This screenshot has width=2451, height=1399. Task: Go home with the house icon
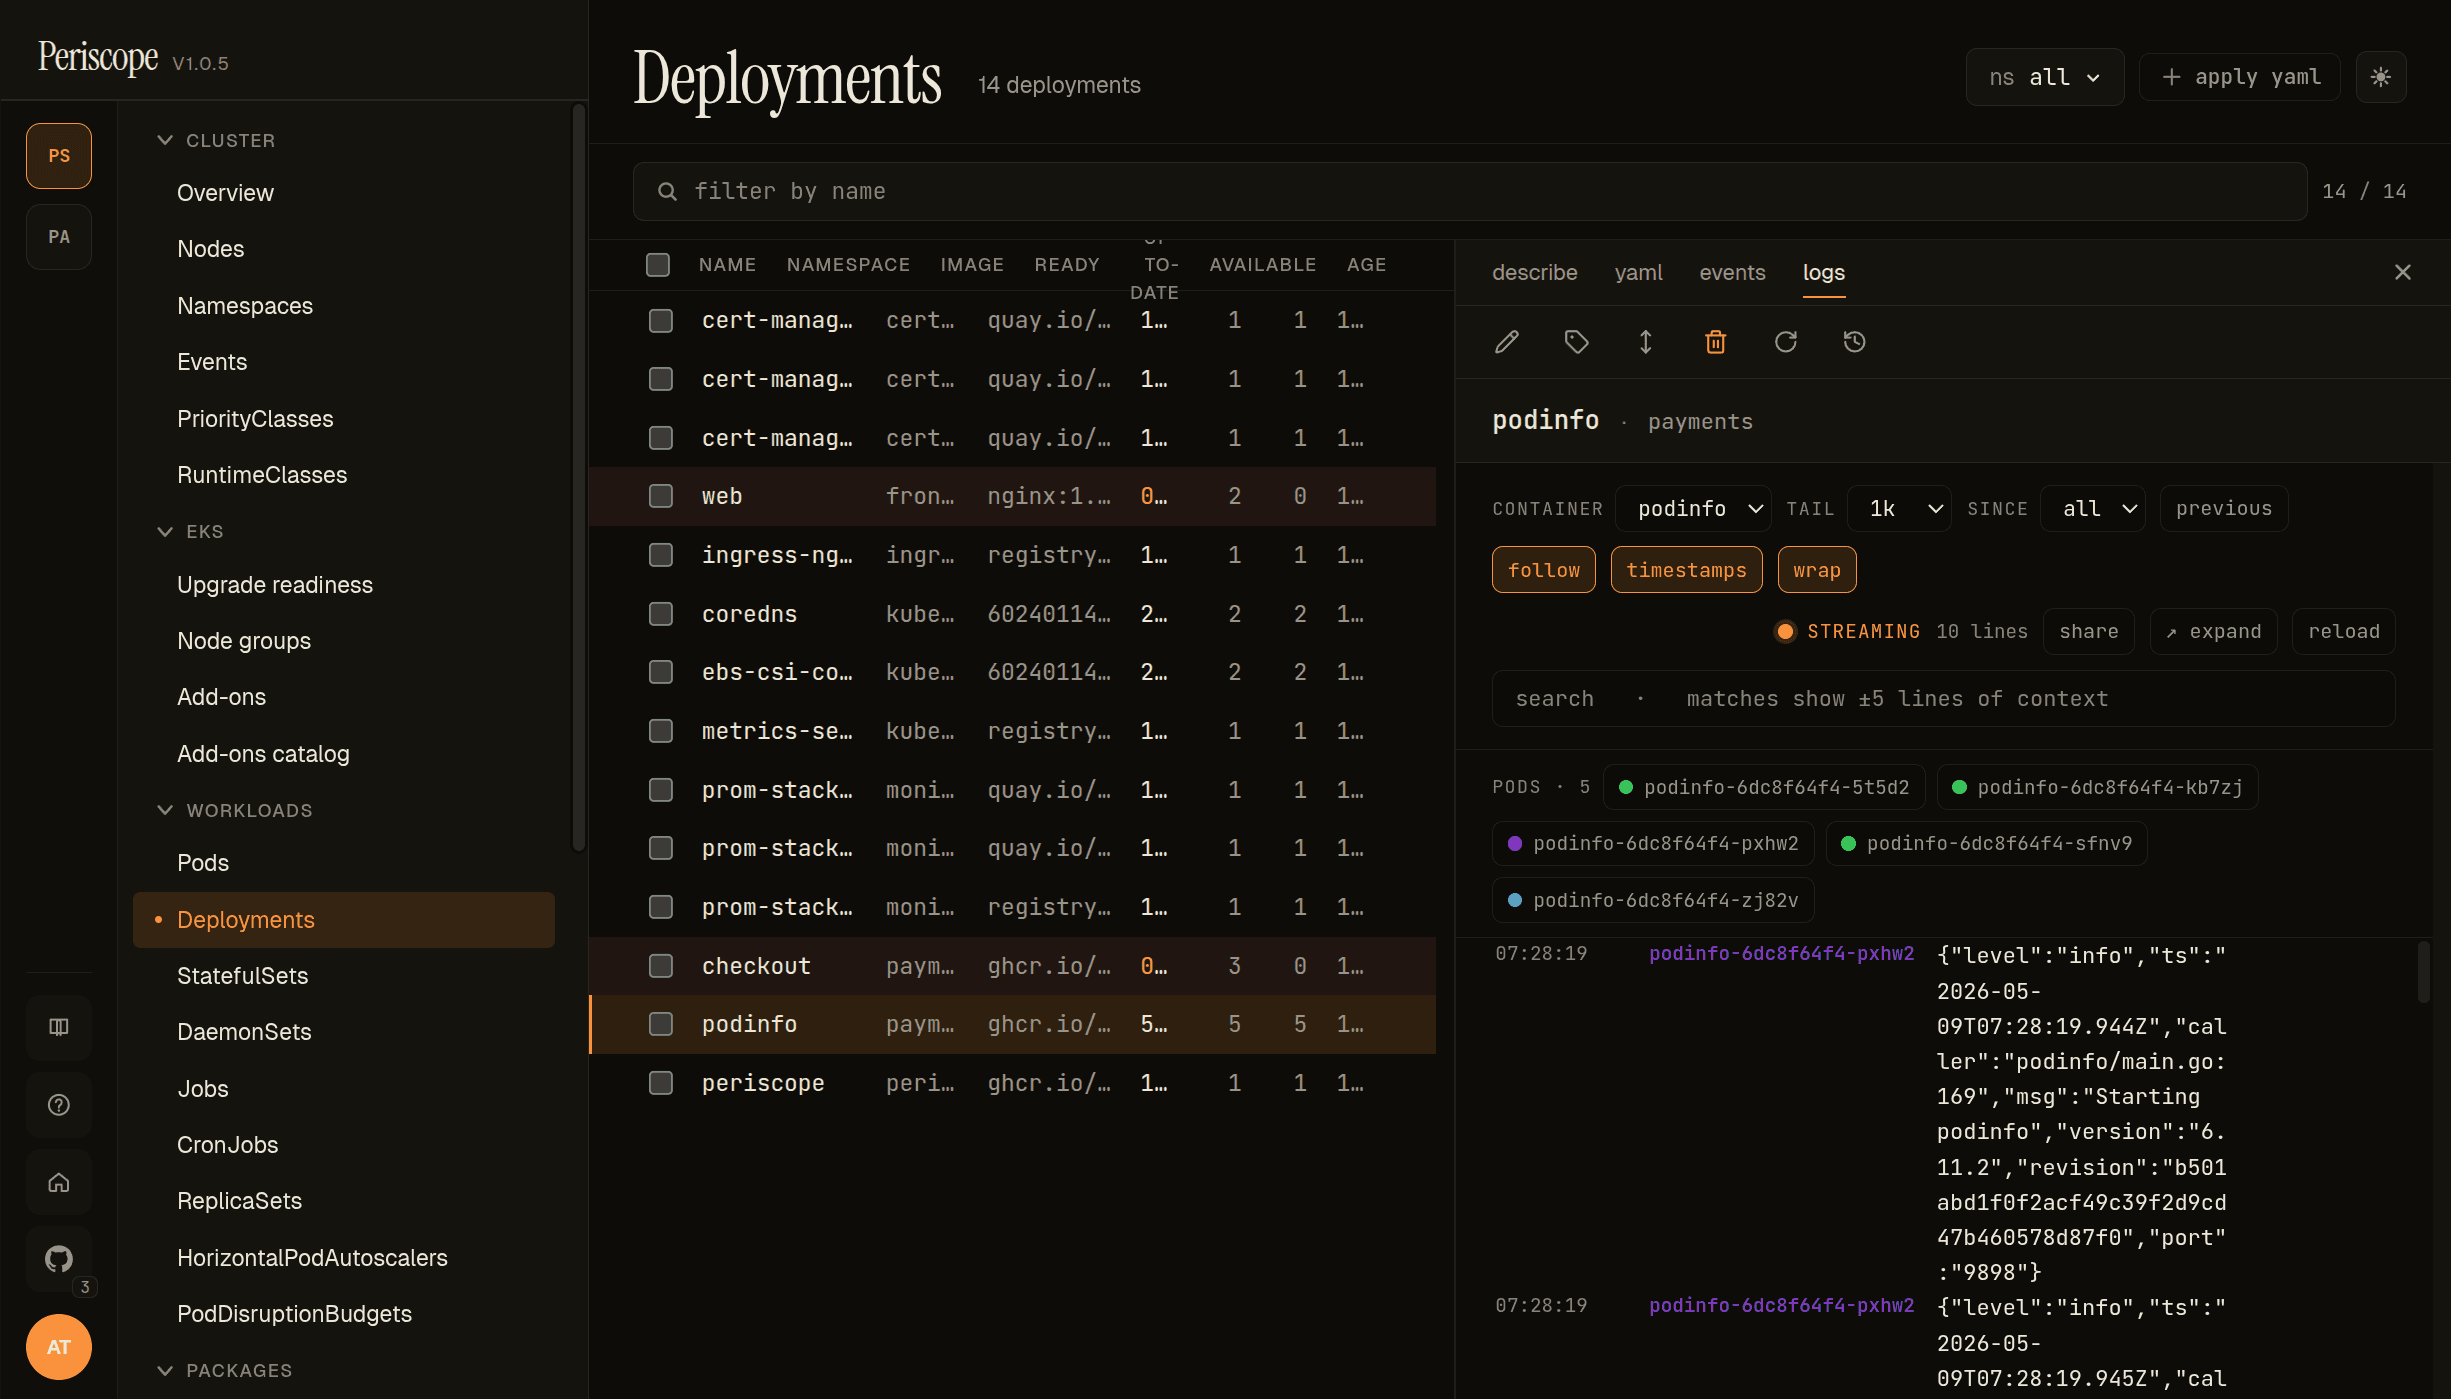coord(59,1183)
